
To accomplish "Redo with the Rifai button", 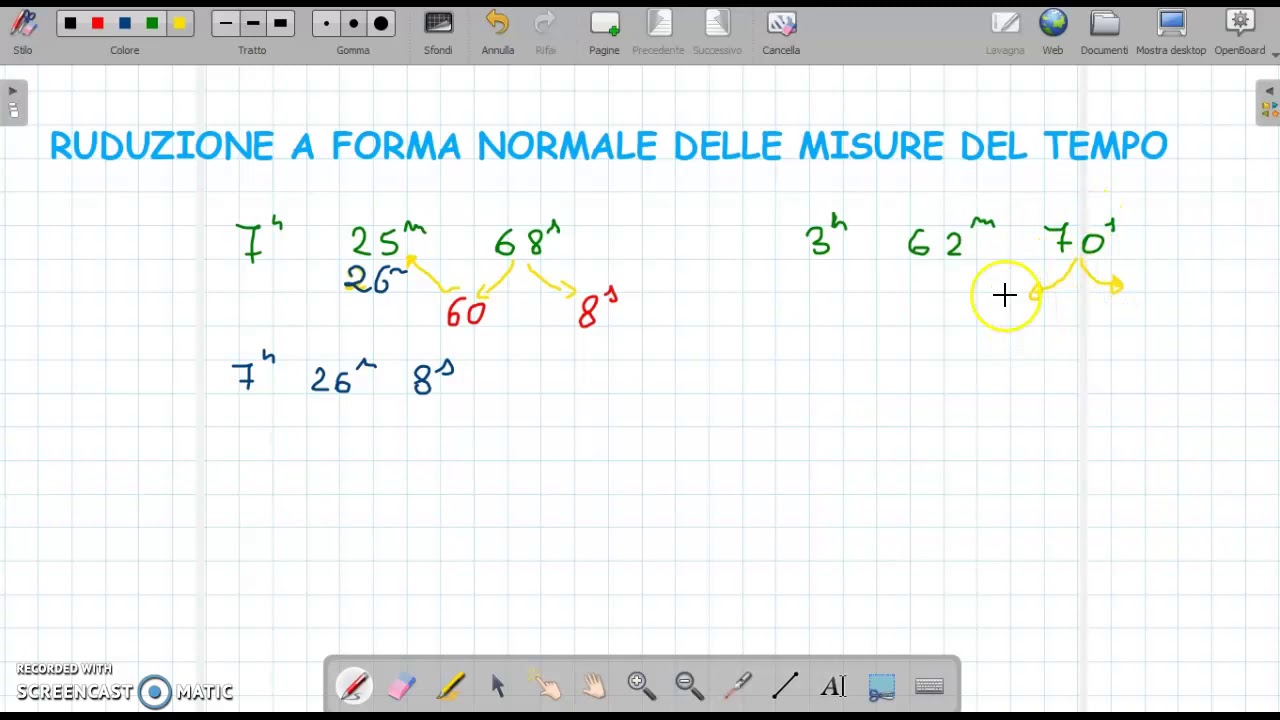I will click(545, 31).
